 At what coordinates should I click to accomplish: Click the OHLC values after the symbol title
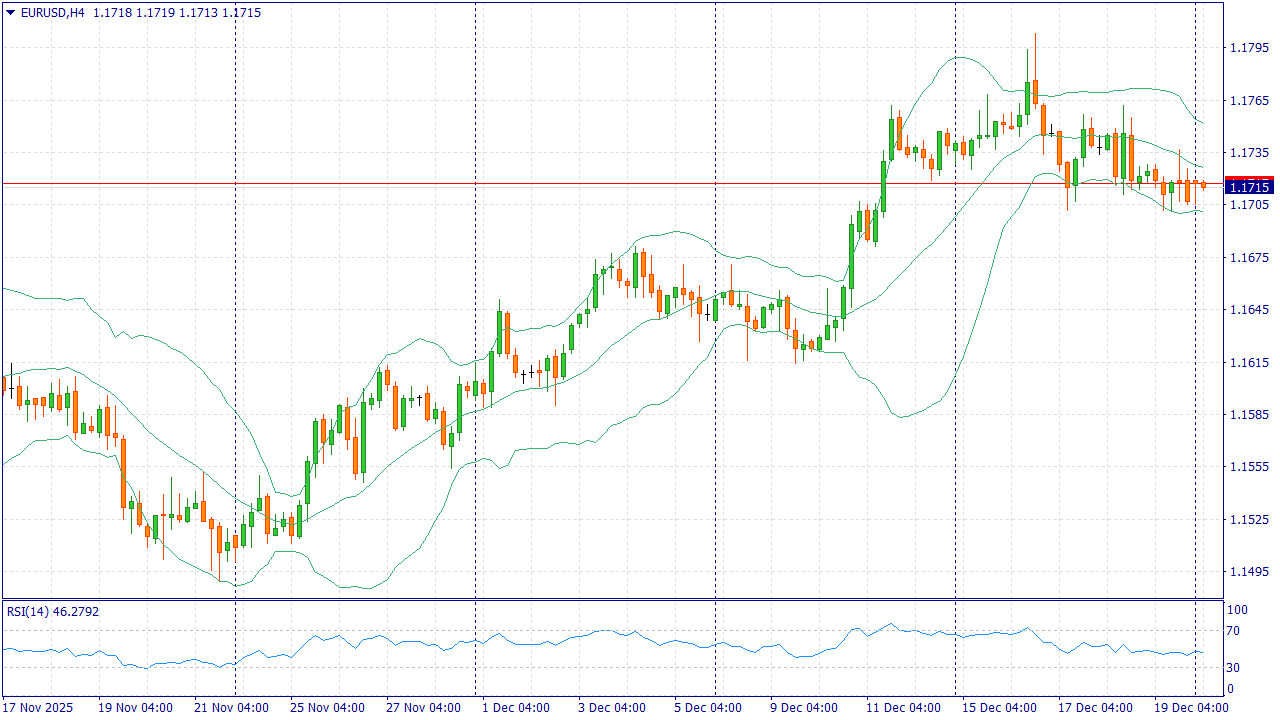[x=177, y=13]
